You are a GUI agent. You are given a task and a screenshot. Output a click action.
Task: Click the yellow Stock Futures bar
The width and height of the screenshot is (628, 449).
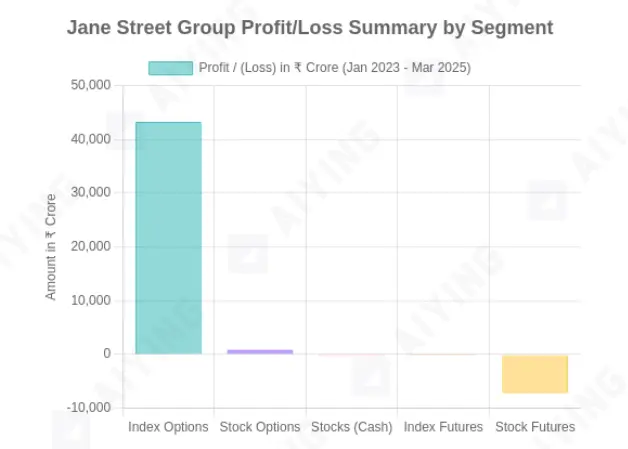pos(535,373)
